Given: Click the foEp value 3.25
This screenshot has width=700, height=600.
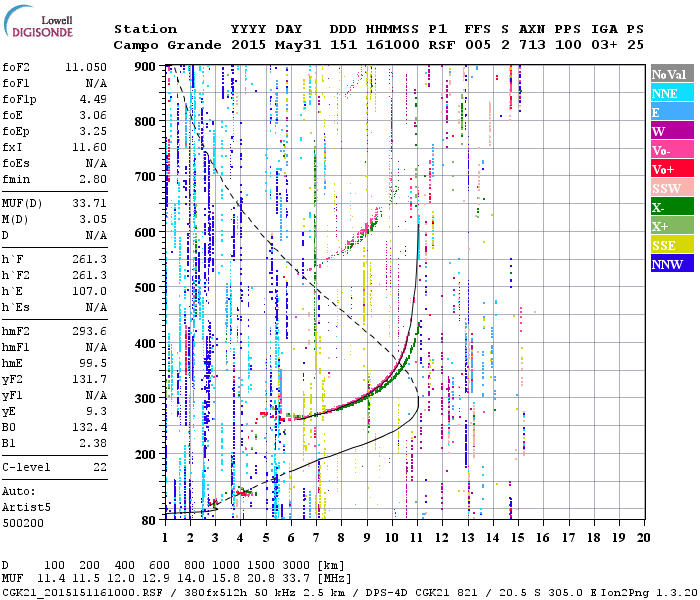Looking at the screenshot, I should pyautogui.click(x=93, y=131).
